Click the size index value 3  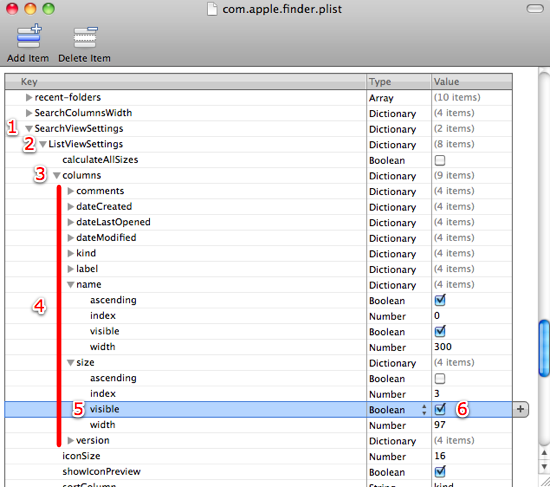(x=437, y=394)
